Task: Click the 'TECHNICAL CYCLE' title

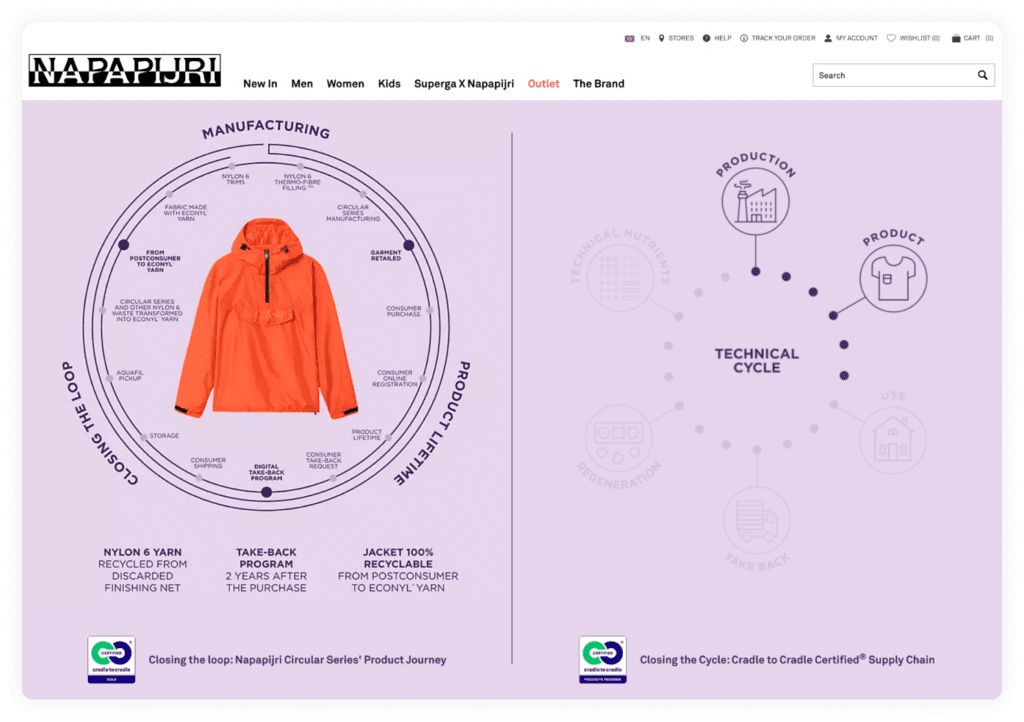Action: [756, 360]
